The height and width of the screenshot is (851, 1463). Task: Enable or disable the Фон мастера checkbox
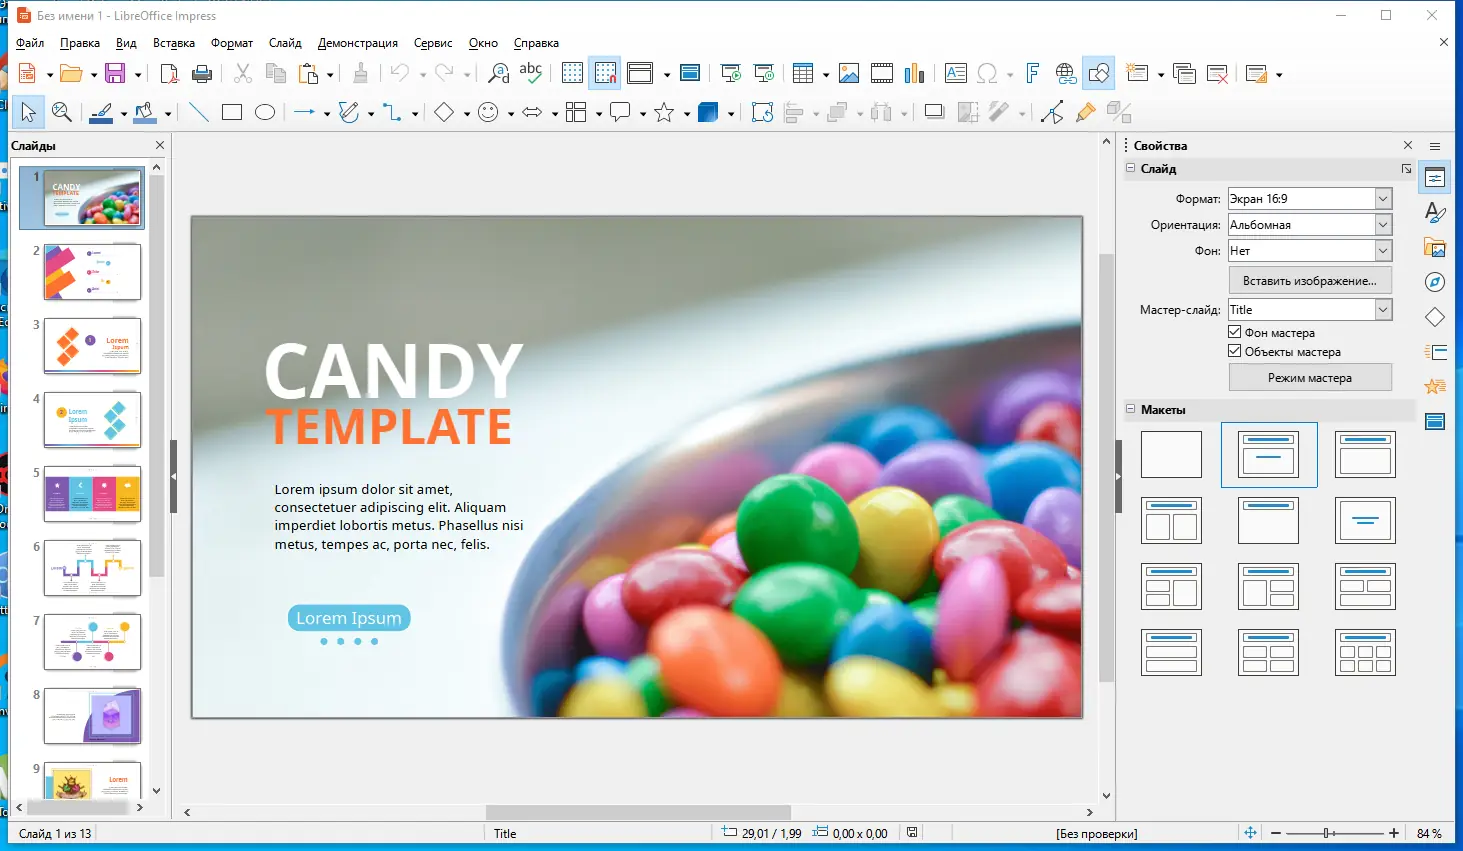click(x=1235, y=332)
